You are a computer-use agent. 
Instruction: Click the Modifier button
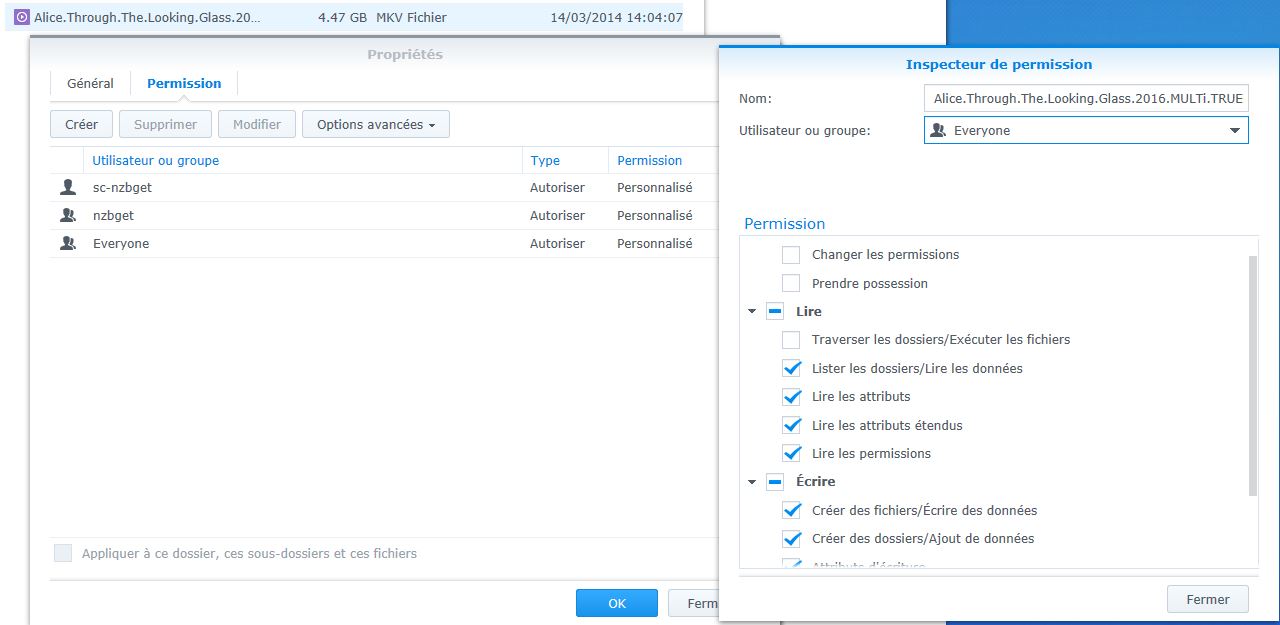(x=257, y=124)
